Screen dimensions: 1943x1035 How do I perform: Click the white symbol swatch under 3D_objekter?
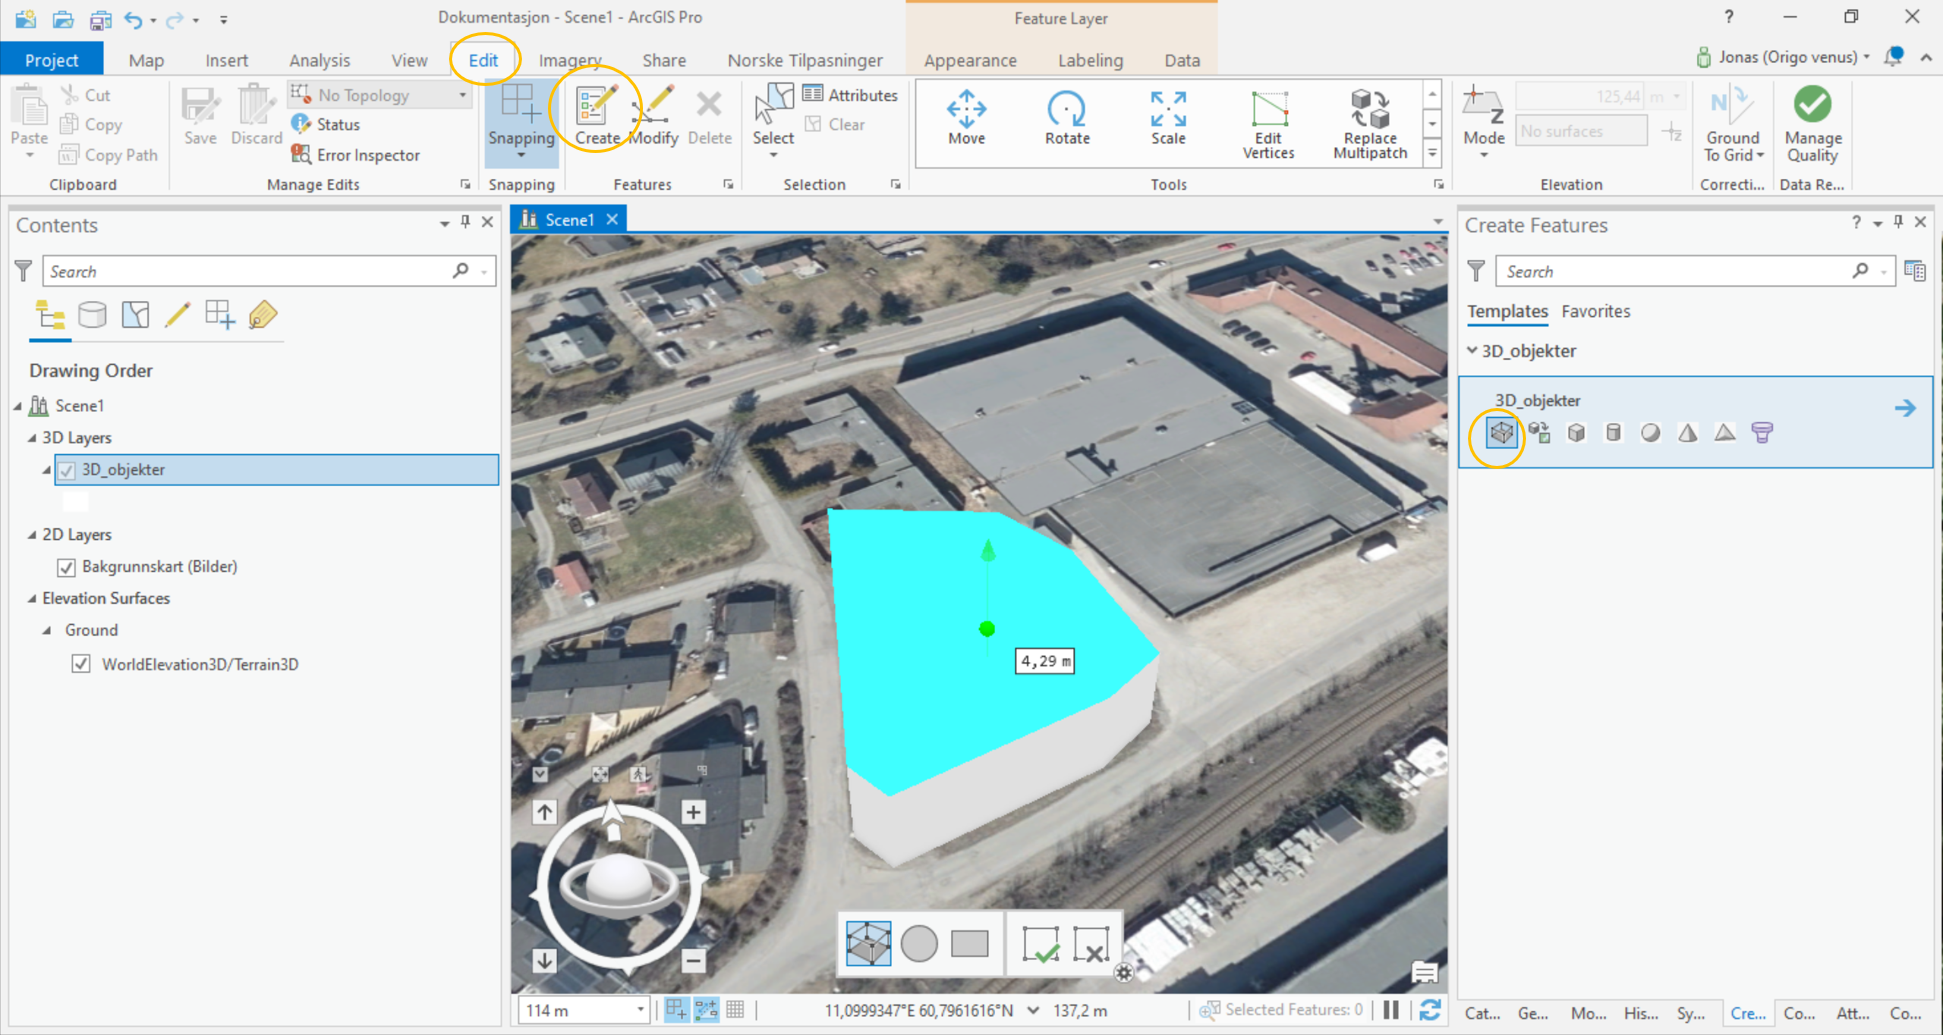pyautogui.click(x=75, y=502)
